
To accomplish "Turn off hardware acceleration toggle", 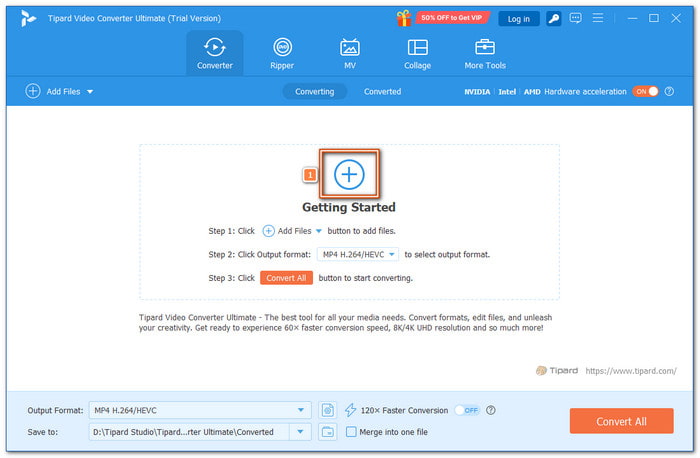I will [645, 91].
